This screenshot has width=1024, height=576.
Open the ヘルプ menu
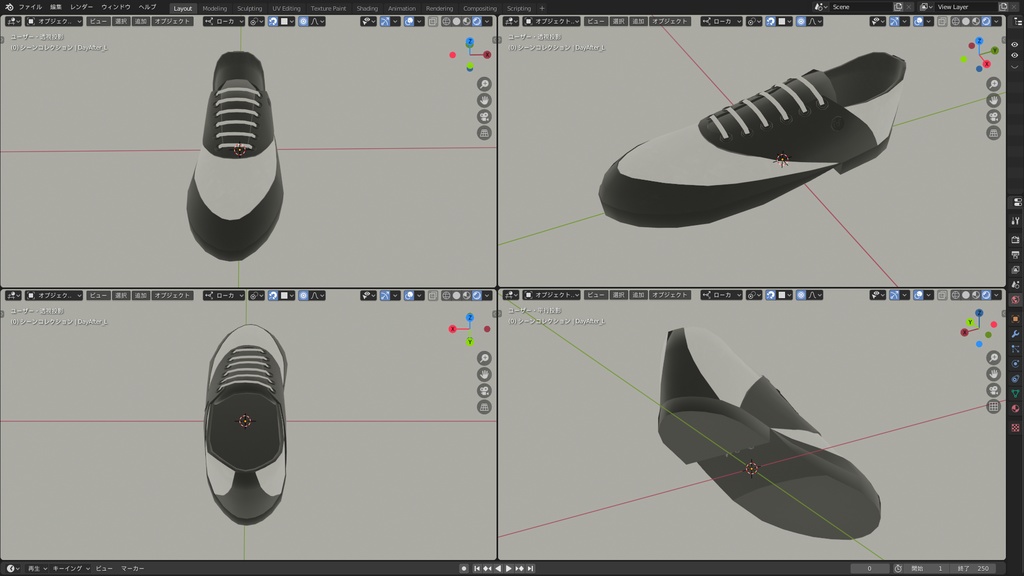point(147,7)
